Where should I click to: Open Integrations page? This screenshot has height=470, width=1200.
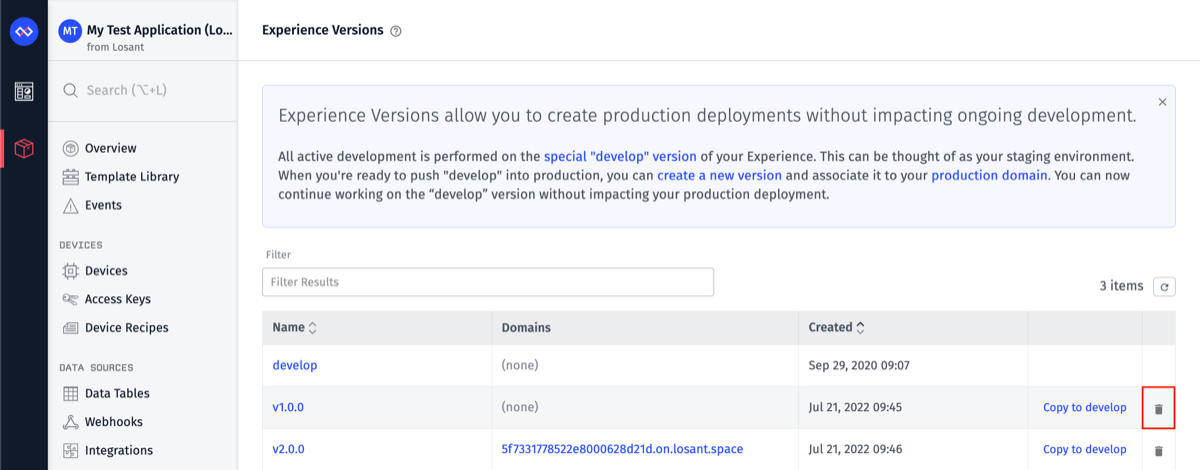click(119, 450)
